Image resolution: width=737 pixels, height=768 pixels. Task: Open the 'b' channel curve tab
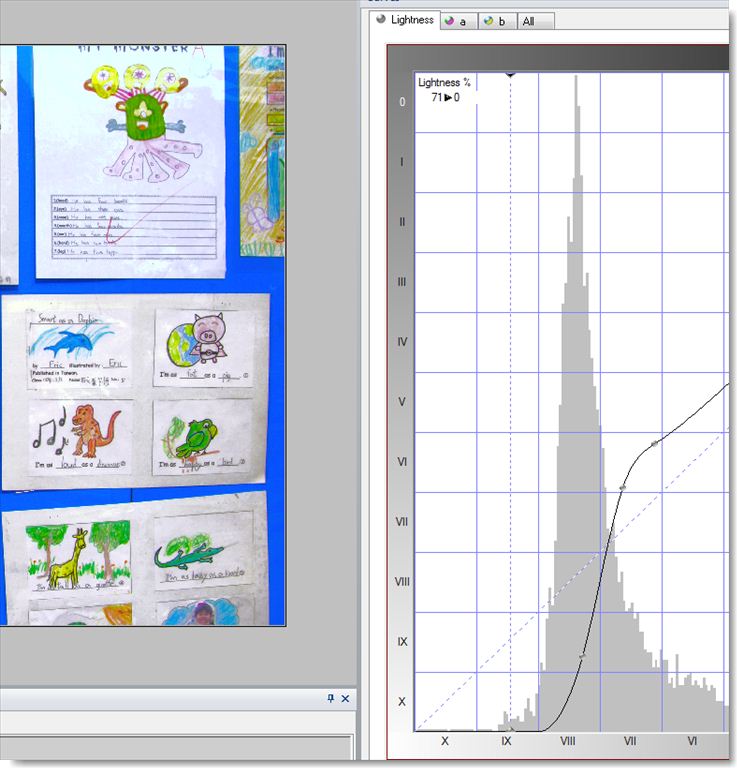[497, 22]
